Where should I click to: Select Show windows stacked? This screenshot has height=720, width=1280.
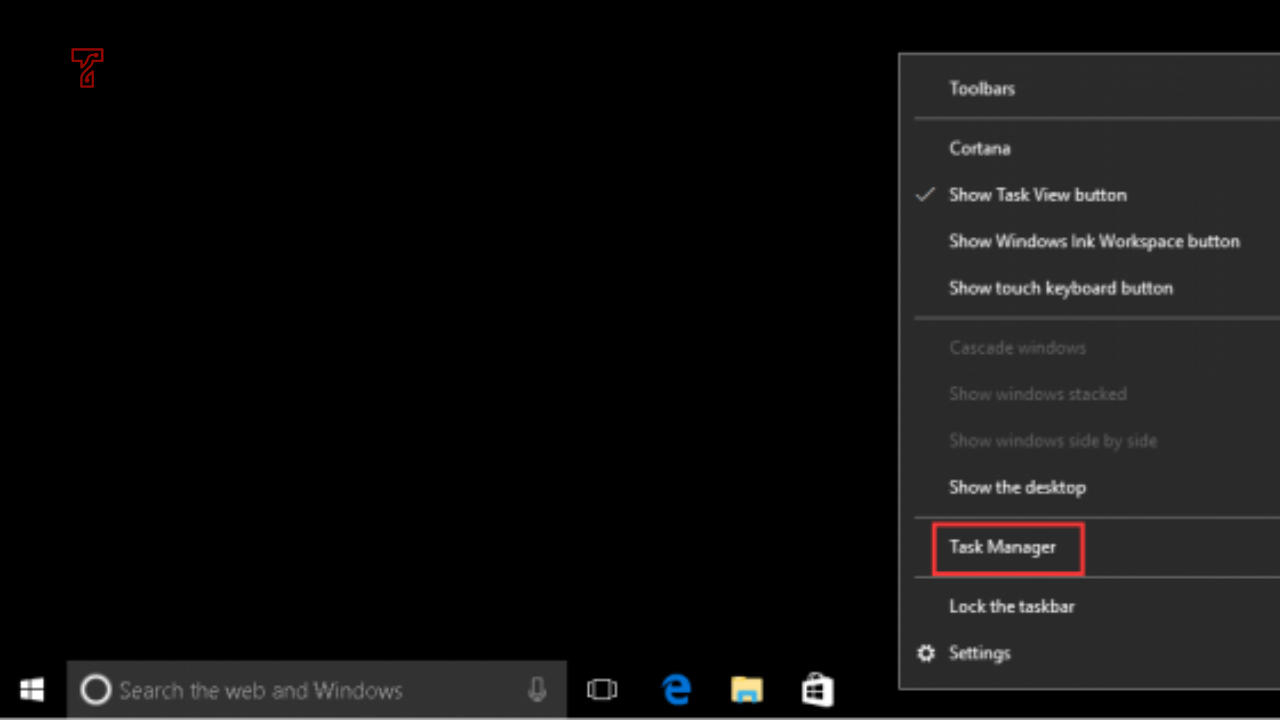click(x=1037, y=394)
